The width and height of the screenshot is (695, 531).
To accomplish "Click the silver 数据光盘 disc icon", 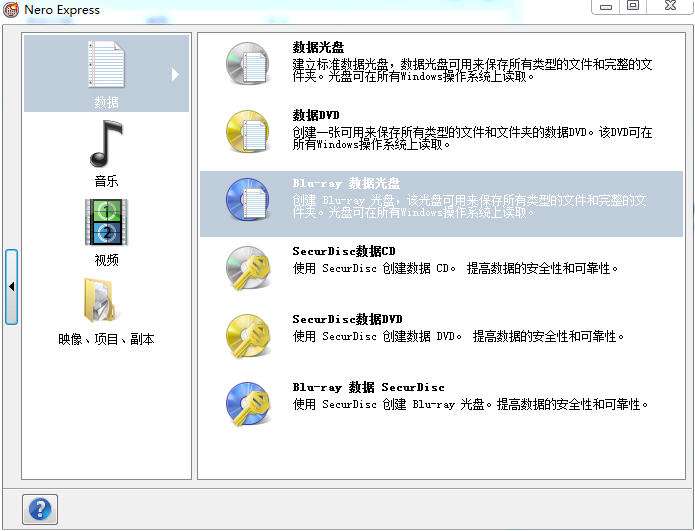I will point(248,64).
